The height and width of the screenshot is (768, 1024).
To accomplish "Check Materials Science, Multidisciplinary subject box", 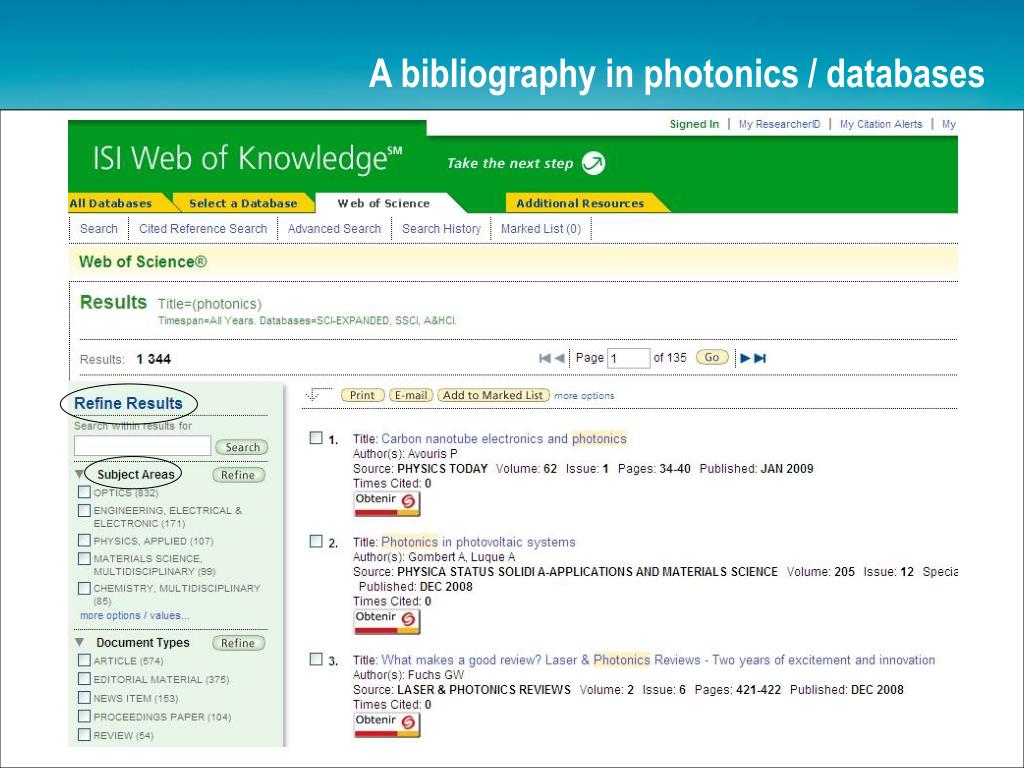I will click(x=84, y=558).
